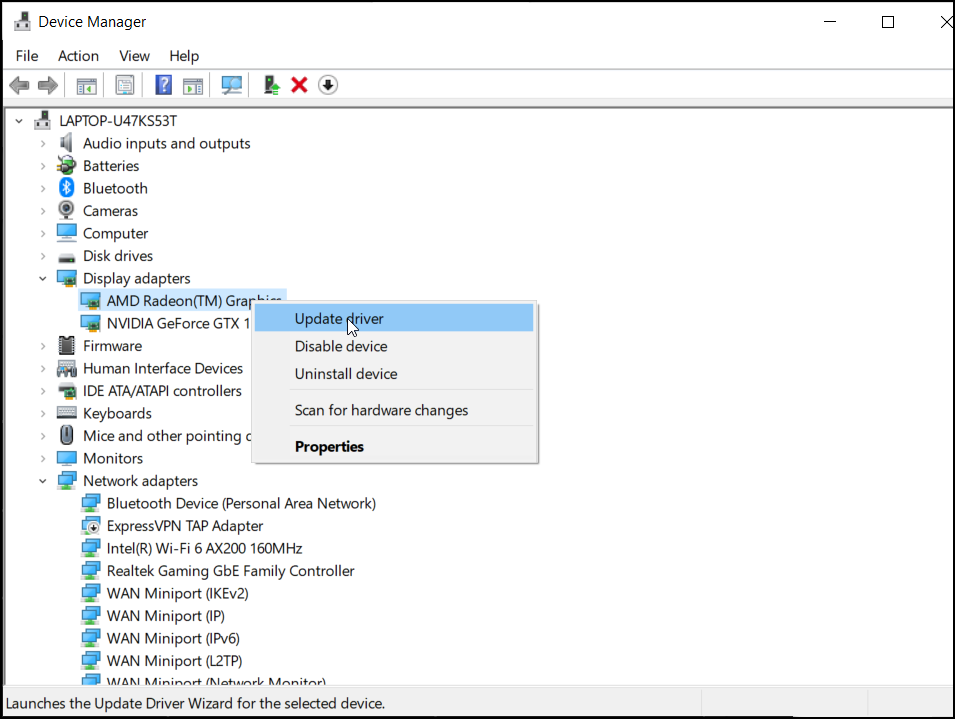Open the Help question mark toolbar icon
This screenshot has width=955, height=719.
(x=163, y=85)
